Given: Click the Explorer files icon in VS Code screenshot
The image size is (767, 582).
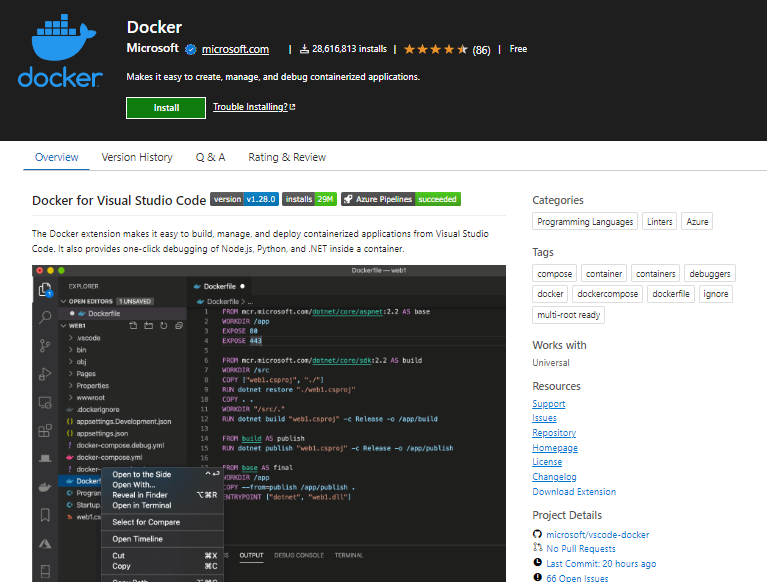Looking at the screenshot, I should click(45, 290).
